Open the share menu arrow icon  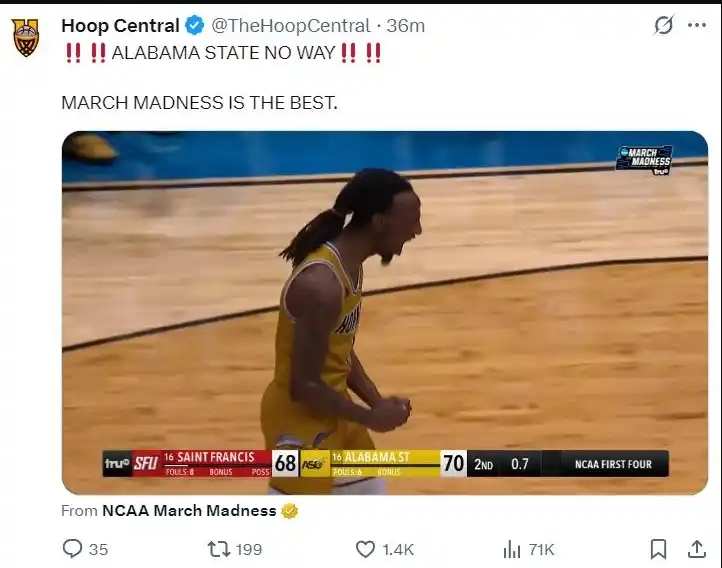tap(697, 549)
